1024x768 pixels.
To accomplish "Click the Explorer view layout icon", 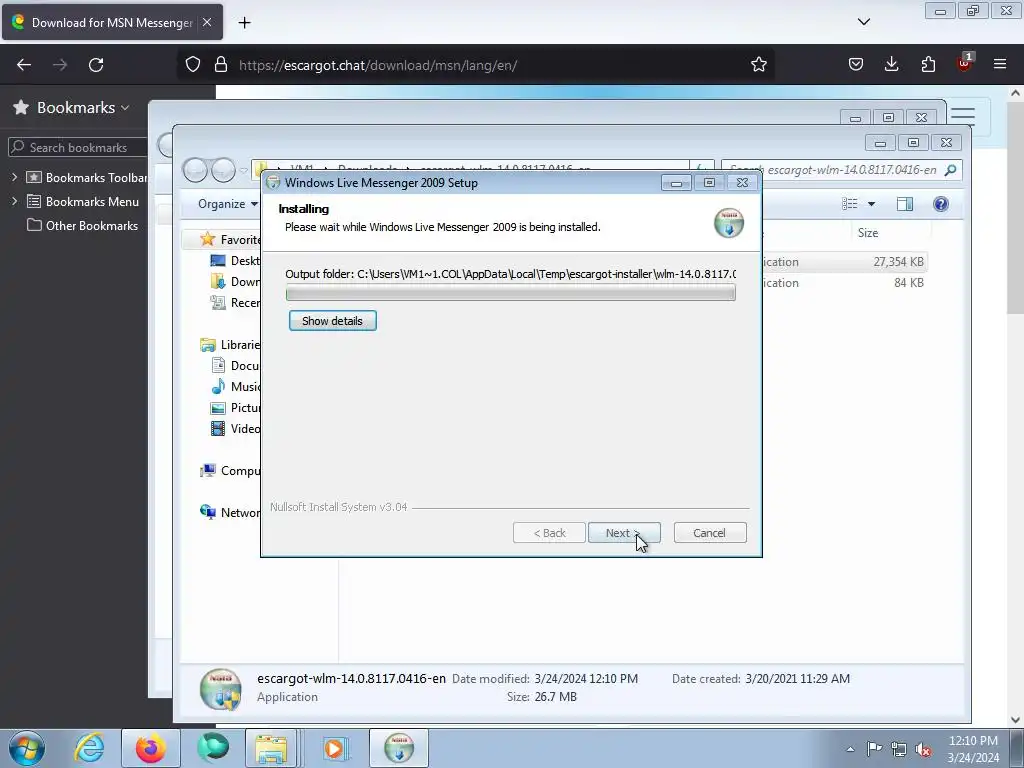I will pos(850,204).
